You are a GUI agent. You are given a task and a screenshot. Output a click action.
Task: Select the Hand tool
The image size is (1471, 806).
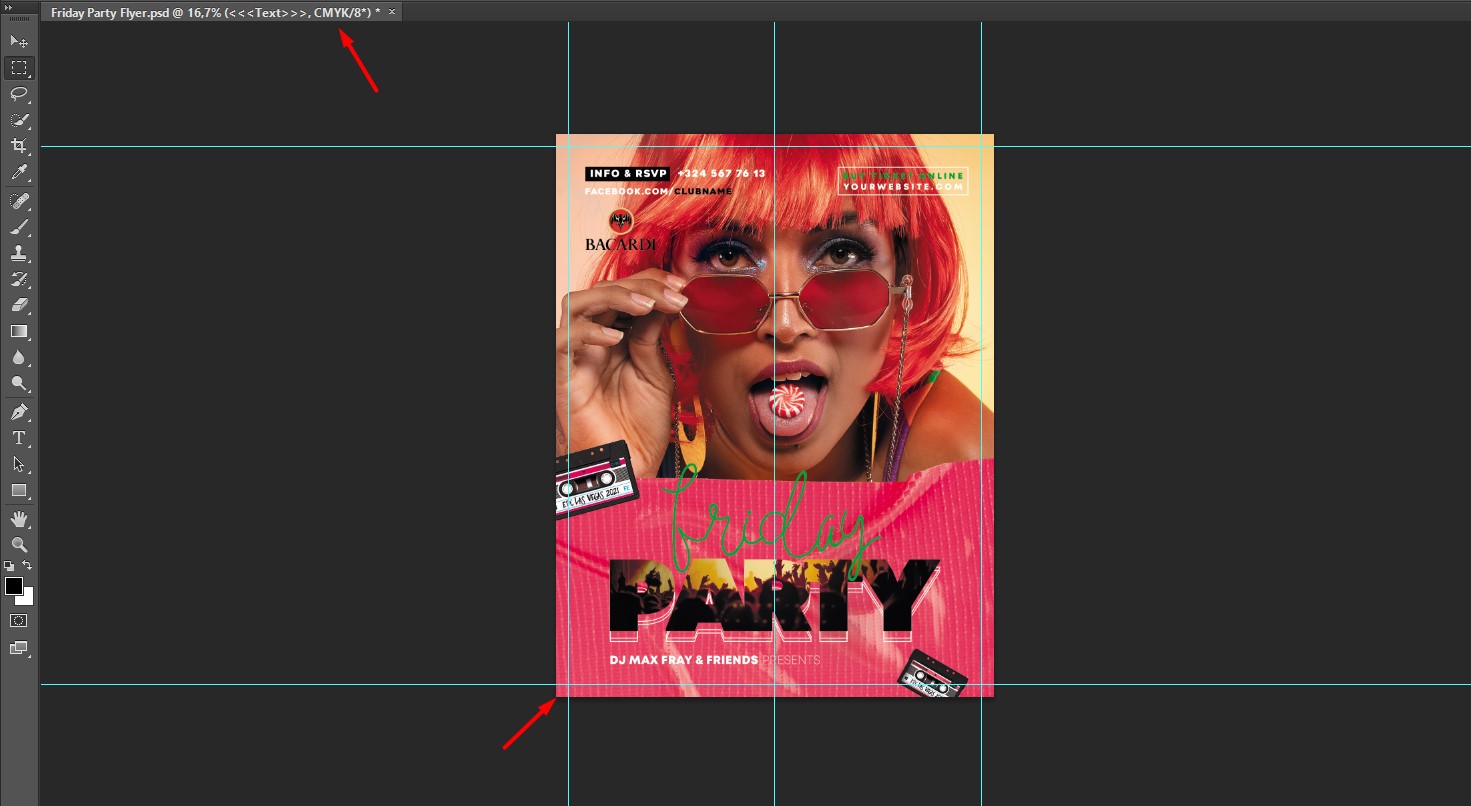tap(19, 519)
